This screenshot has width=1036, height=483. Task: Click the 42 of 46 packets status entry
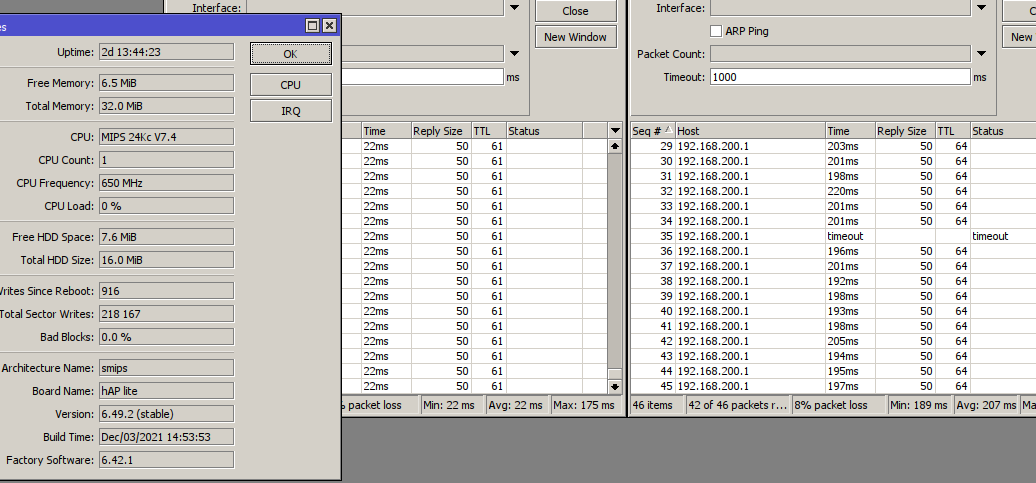(738, 405)
